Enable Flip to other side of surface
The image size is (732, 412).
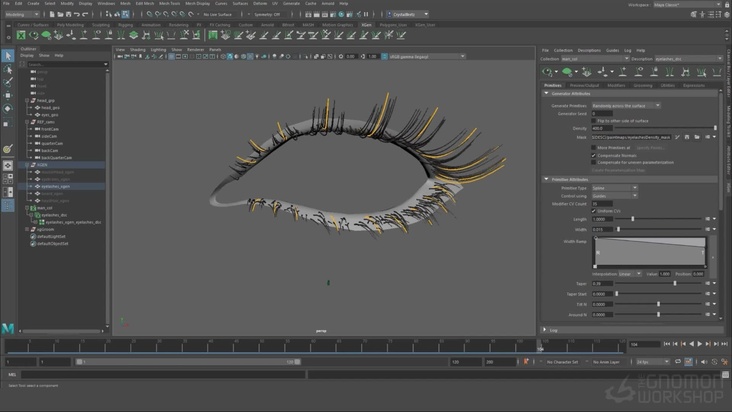[594, 121]
